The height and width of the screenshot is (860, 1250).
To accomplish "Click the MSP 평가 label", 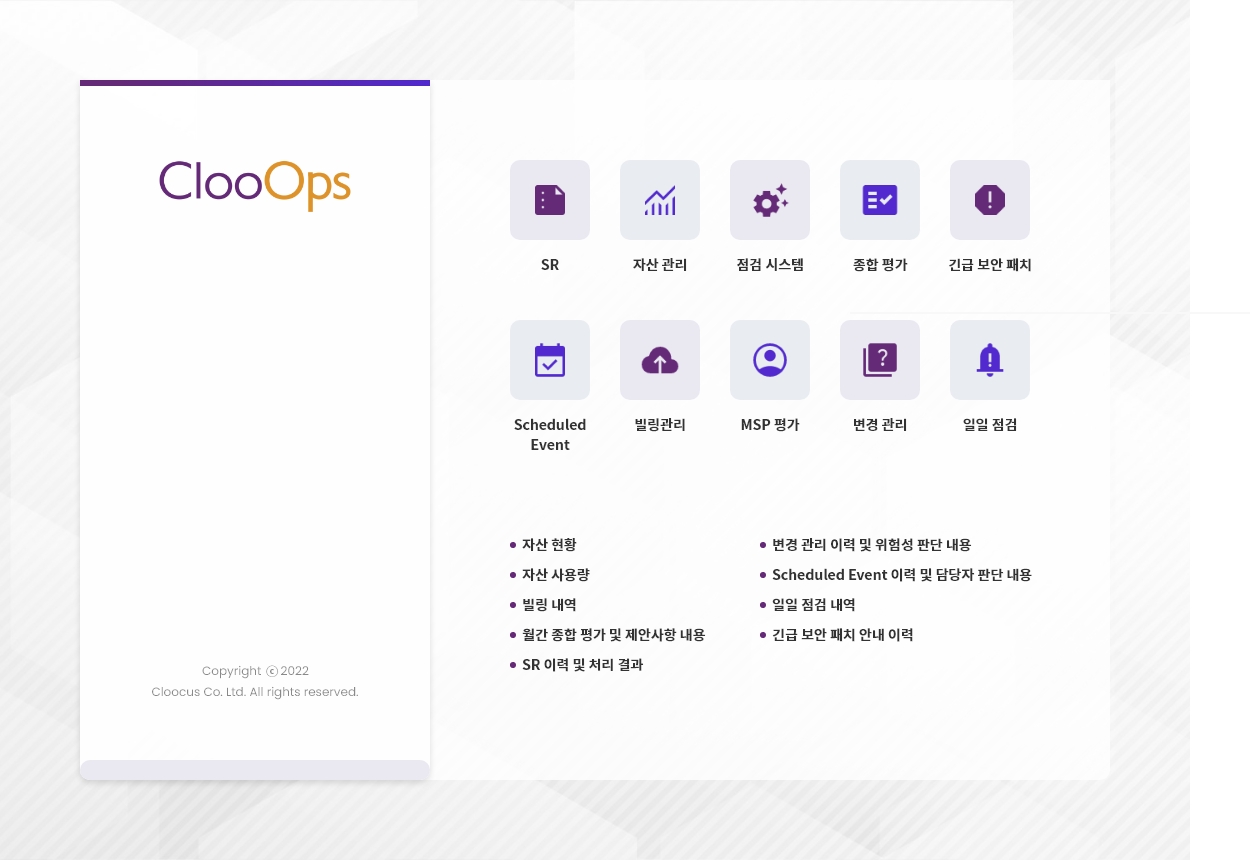I will click(770, 425).
